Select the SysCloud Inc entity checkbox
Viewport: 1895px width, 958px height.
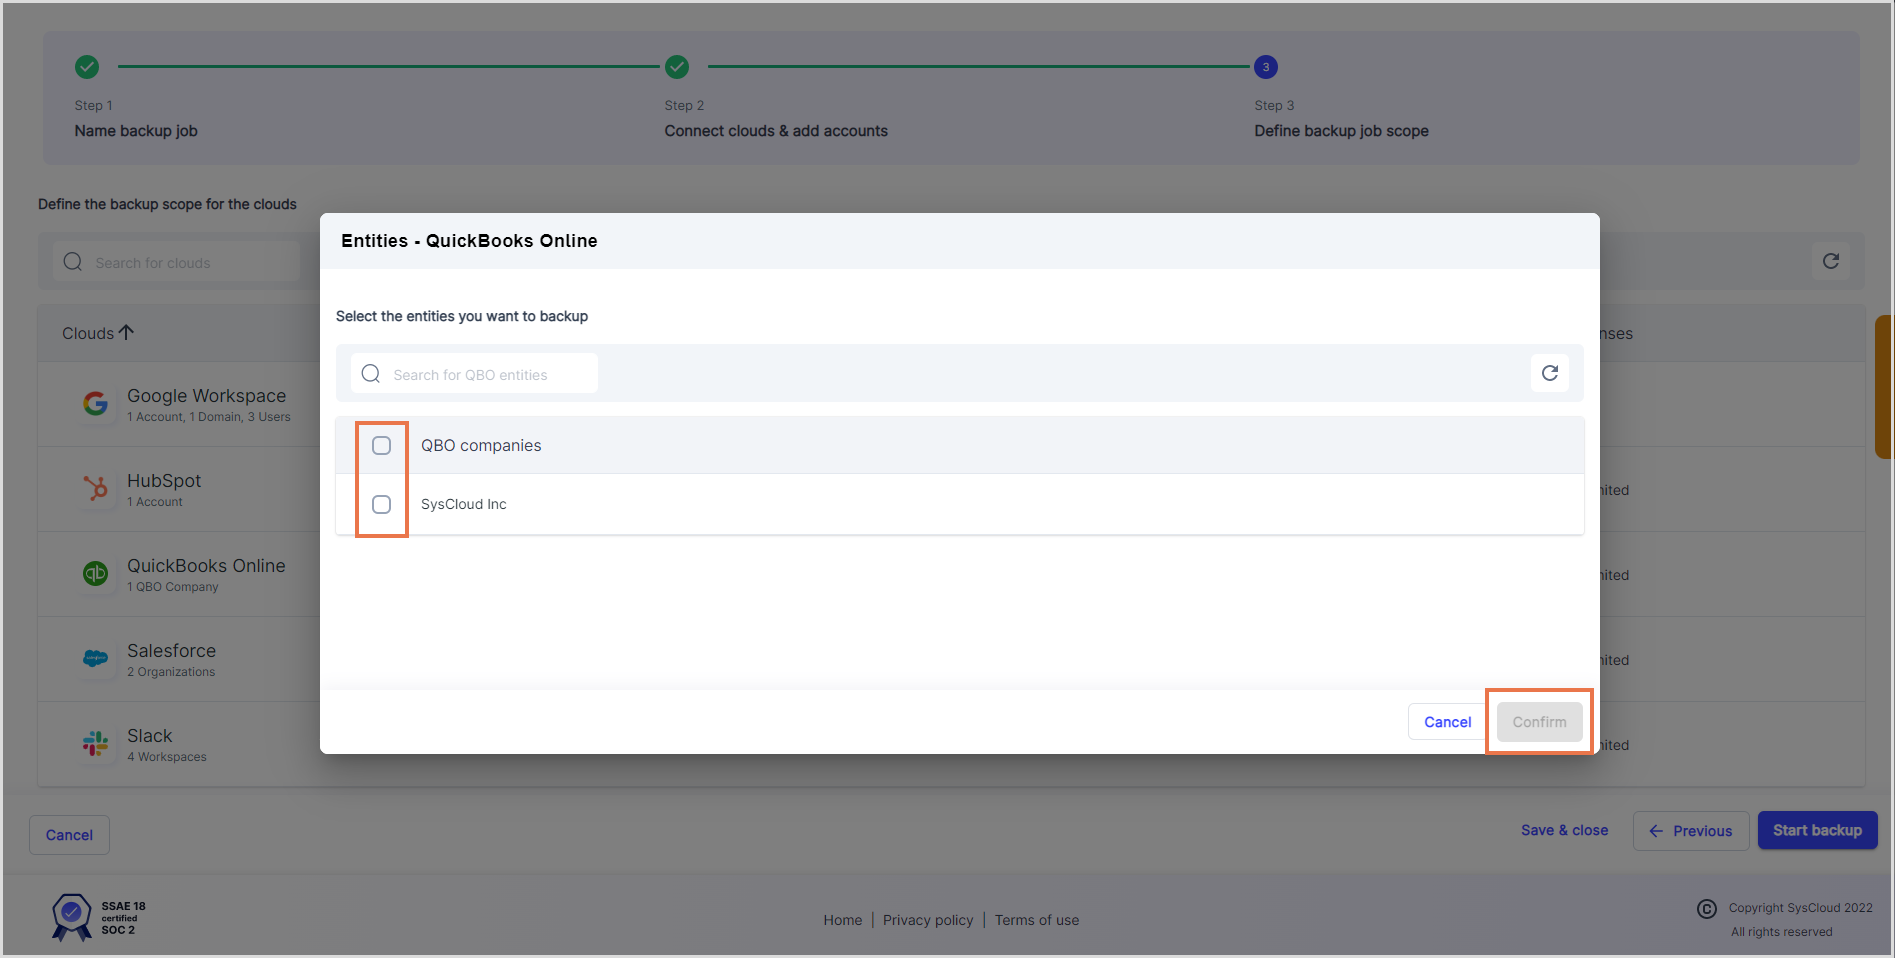pyautogui.click(x=381, y=504)
